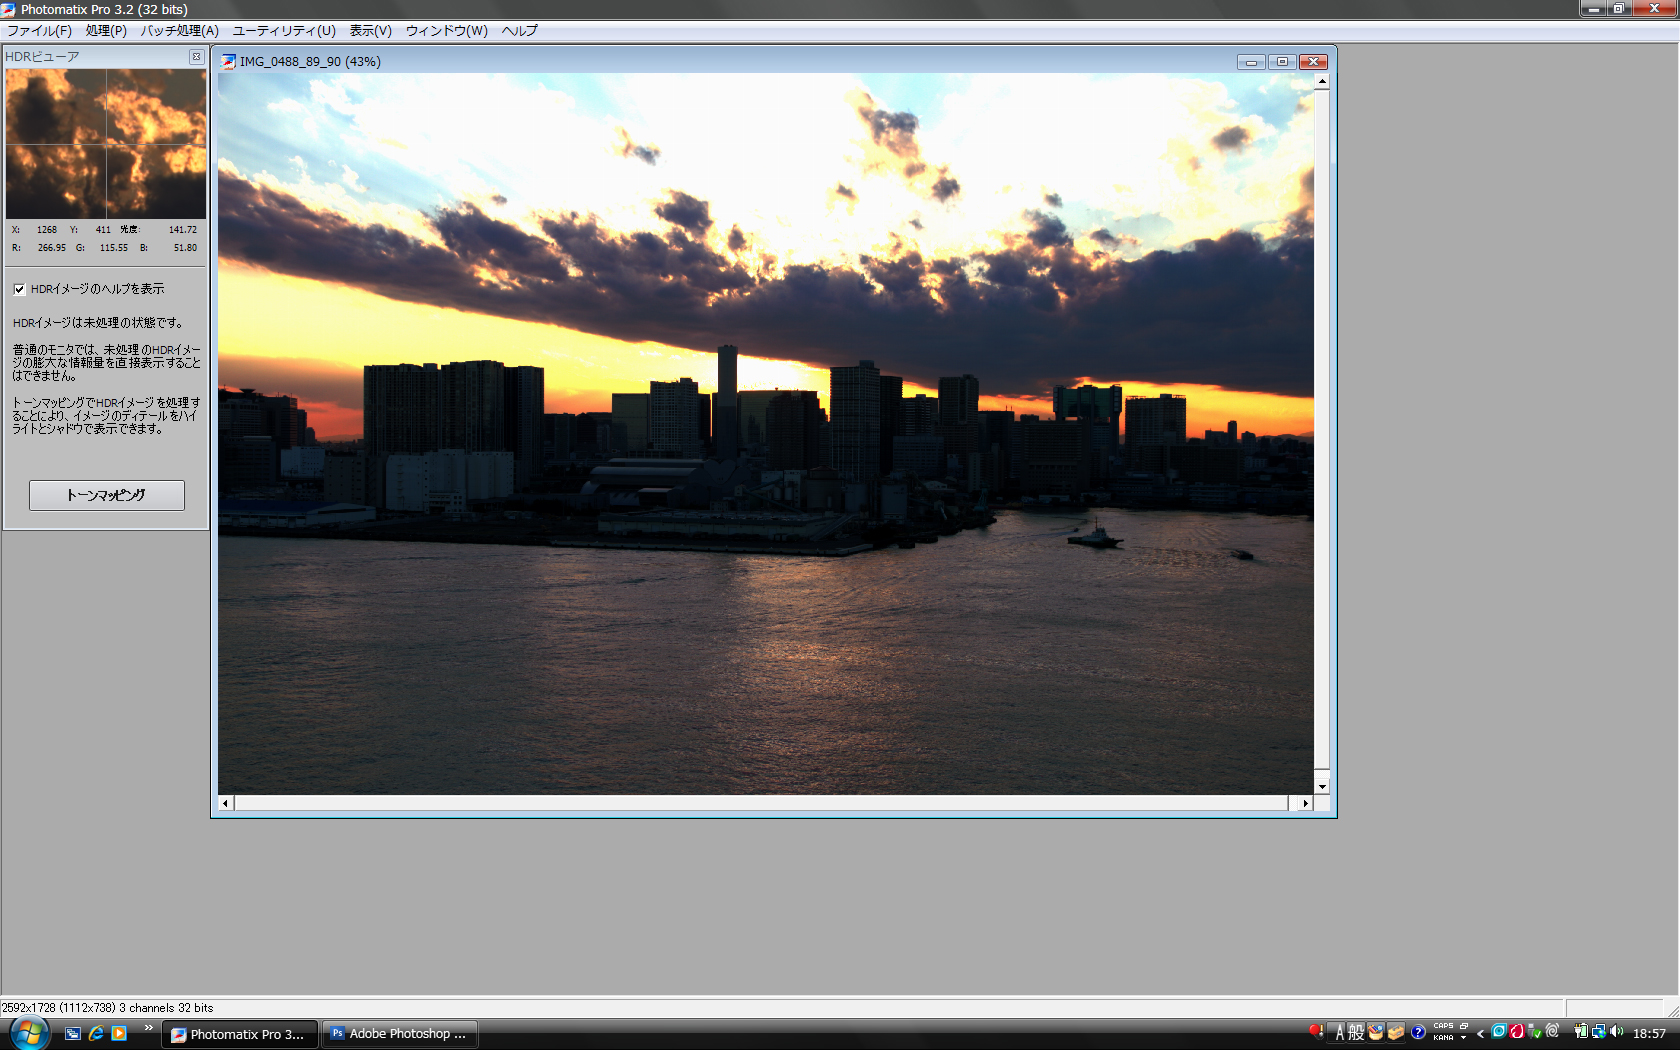Open the IME tools toolbox icon
Viewport: 1680px width, 1050px height.
coord(1396,1033)
